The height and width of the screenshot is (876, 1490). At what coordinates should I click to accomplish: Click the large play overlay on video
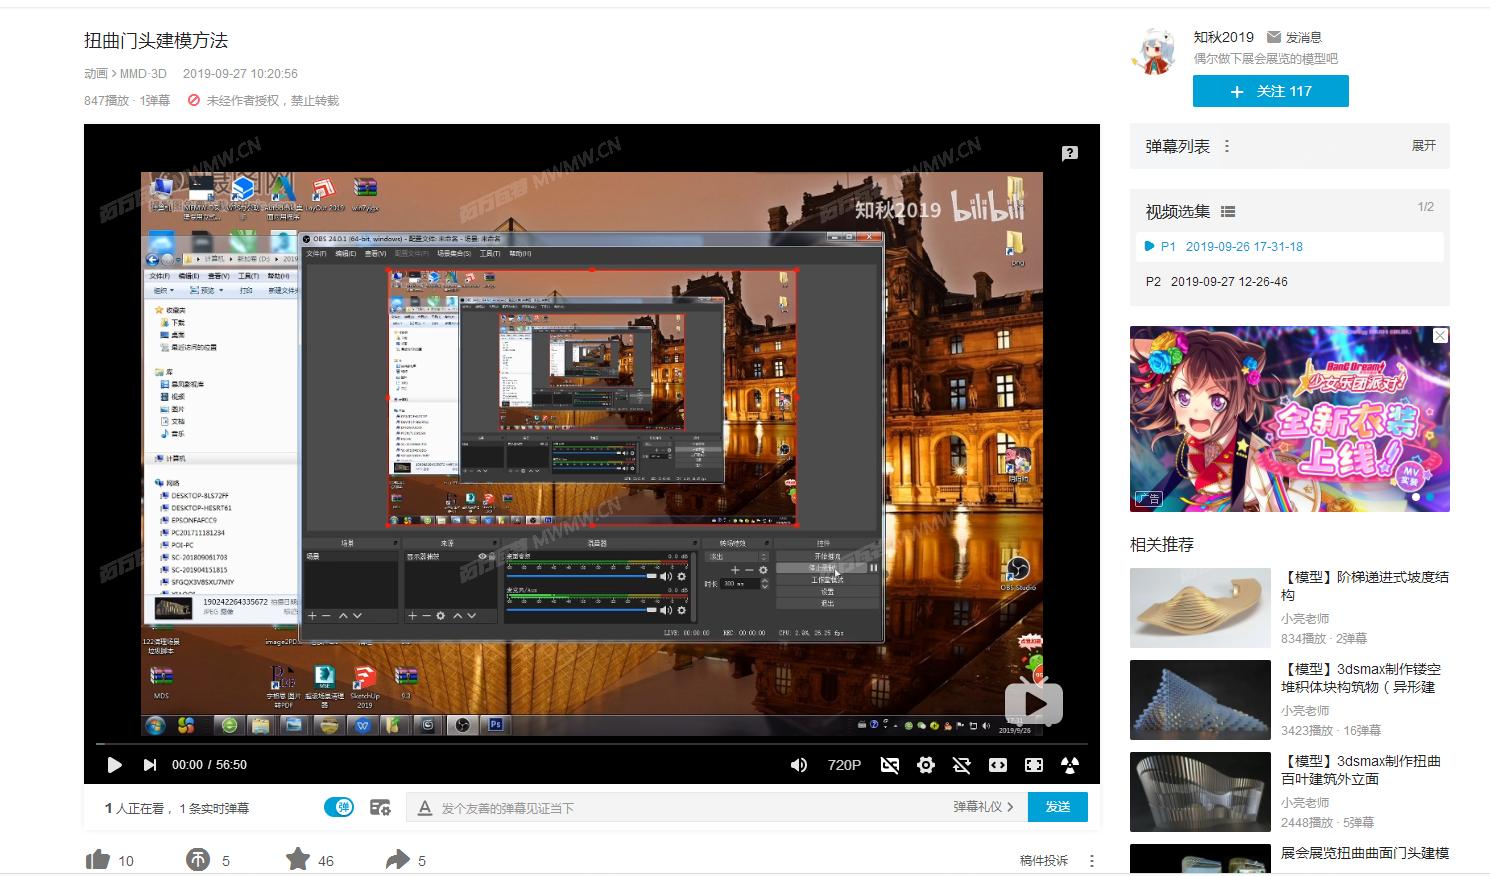(x=1034, y=704)
